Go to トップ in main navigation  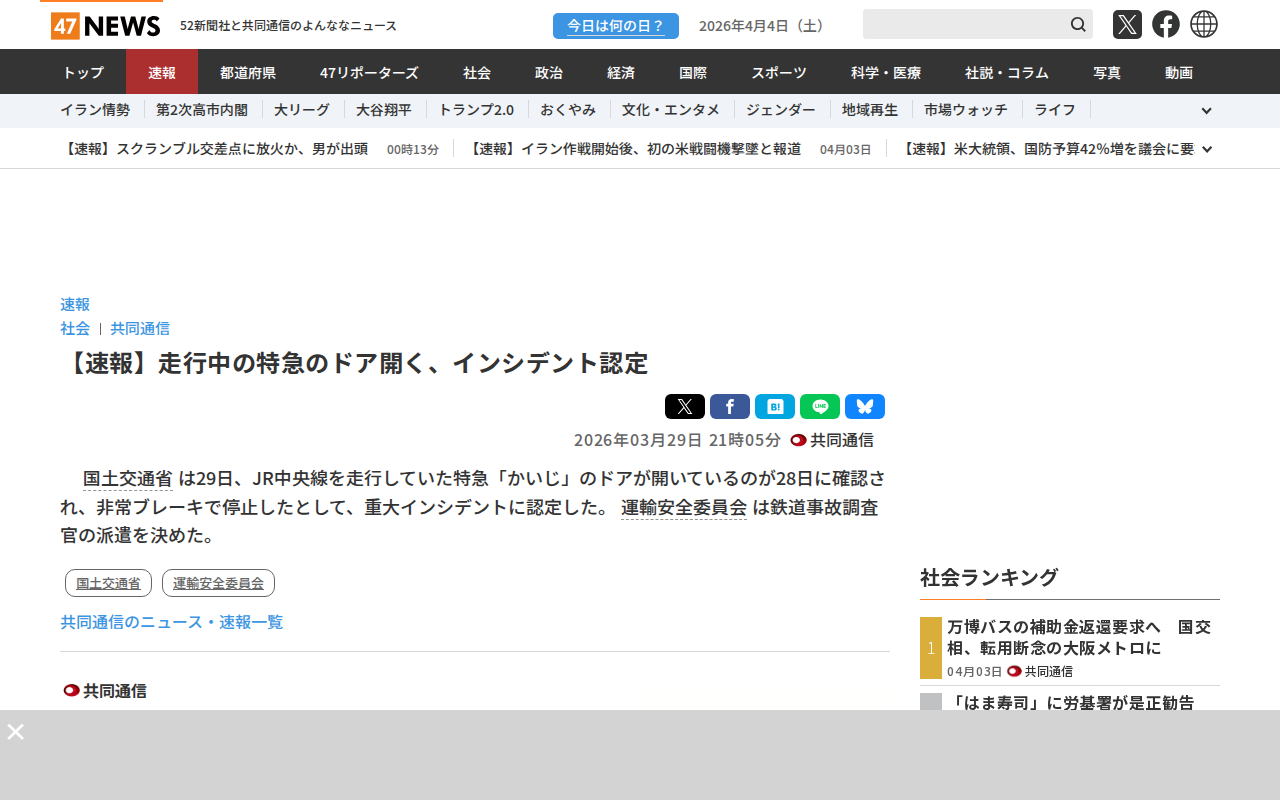click(x=83, y=72)
